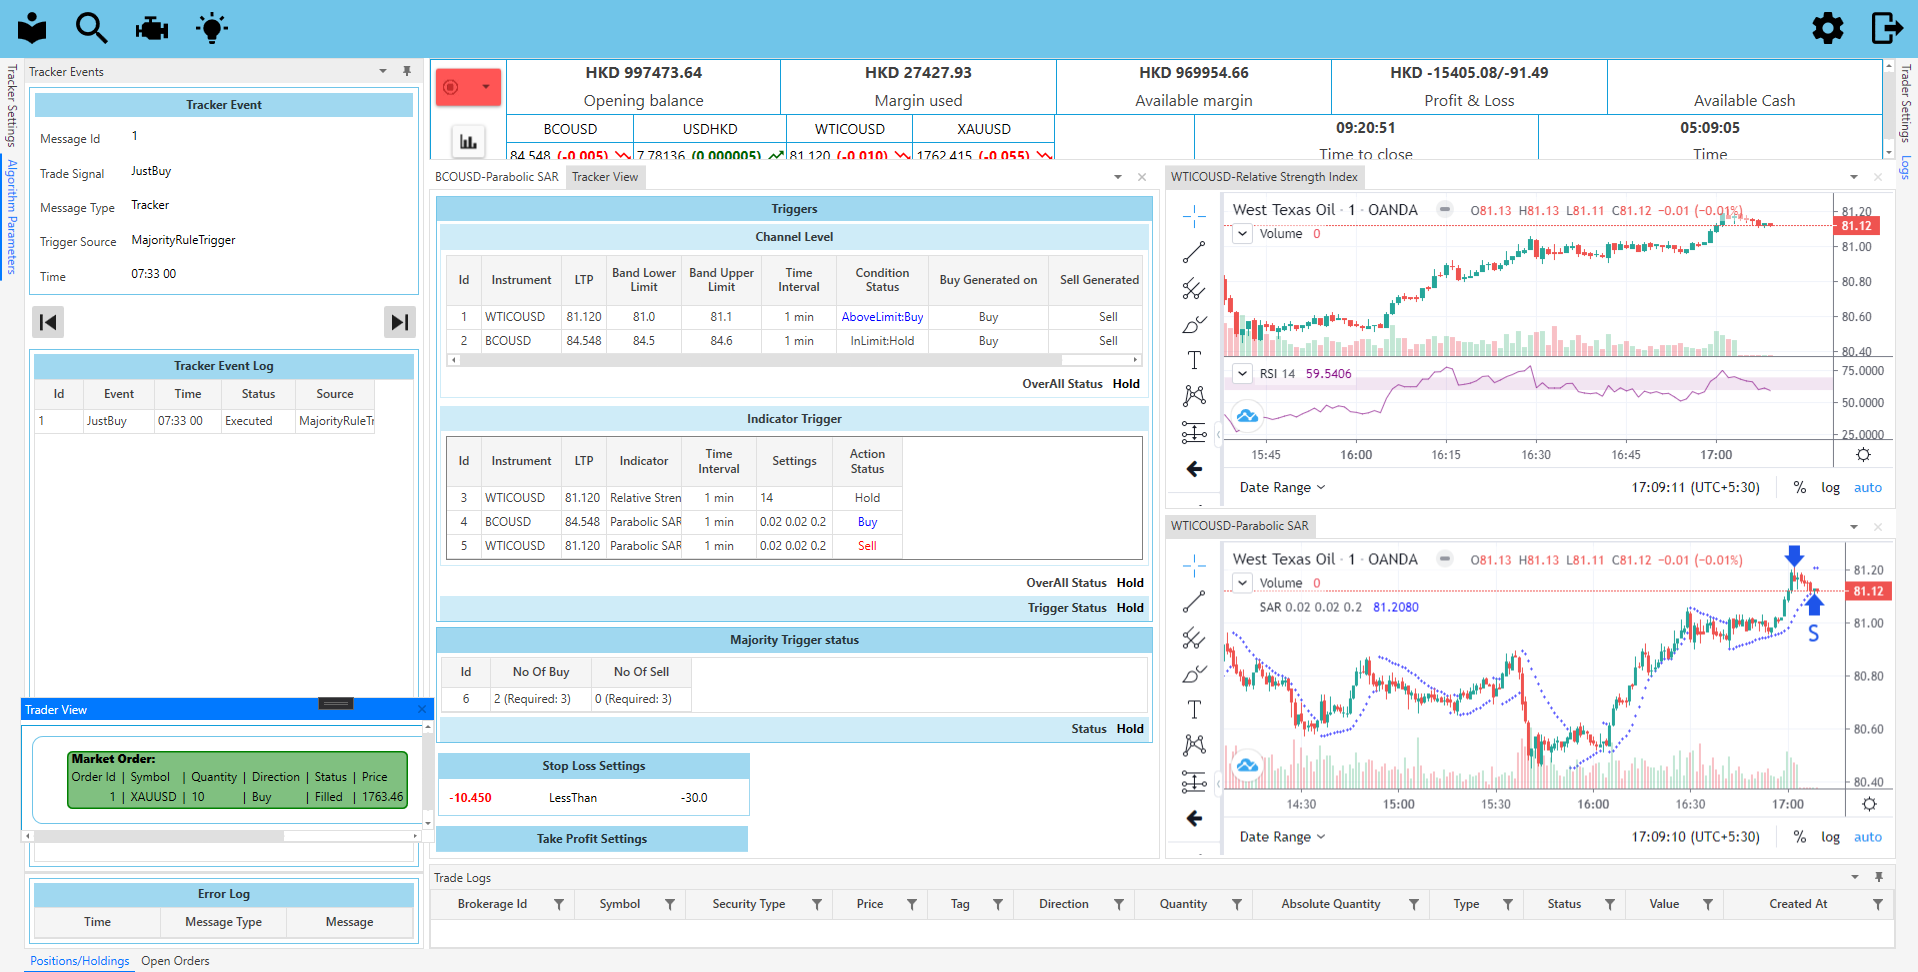1918x972 pixels.
Task: Open Tracker Settings side tab
Action: 12,105
